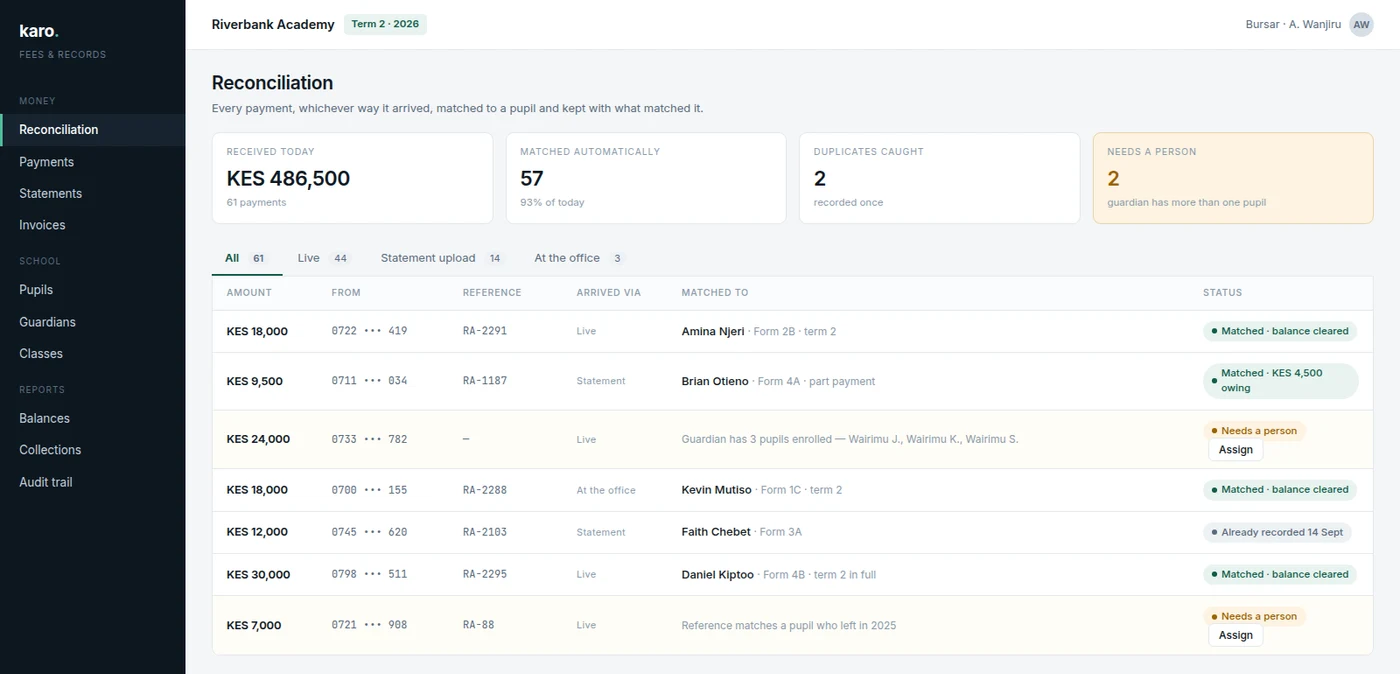Click reference RA-88

point(479,625)
